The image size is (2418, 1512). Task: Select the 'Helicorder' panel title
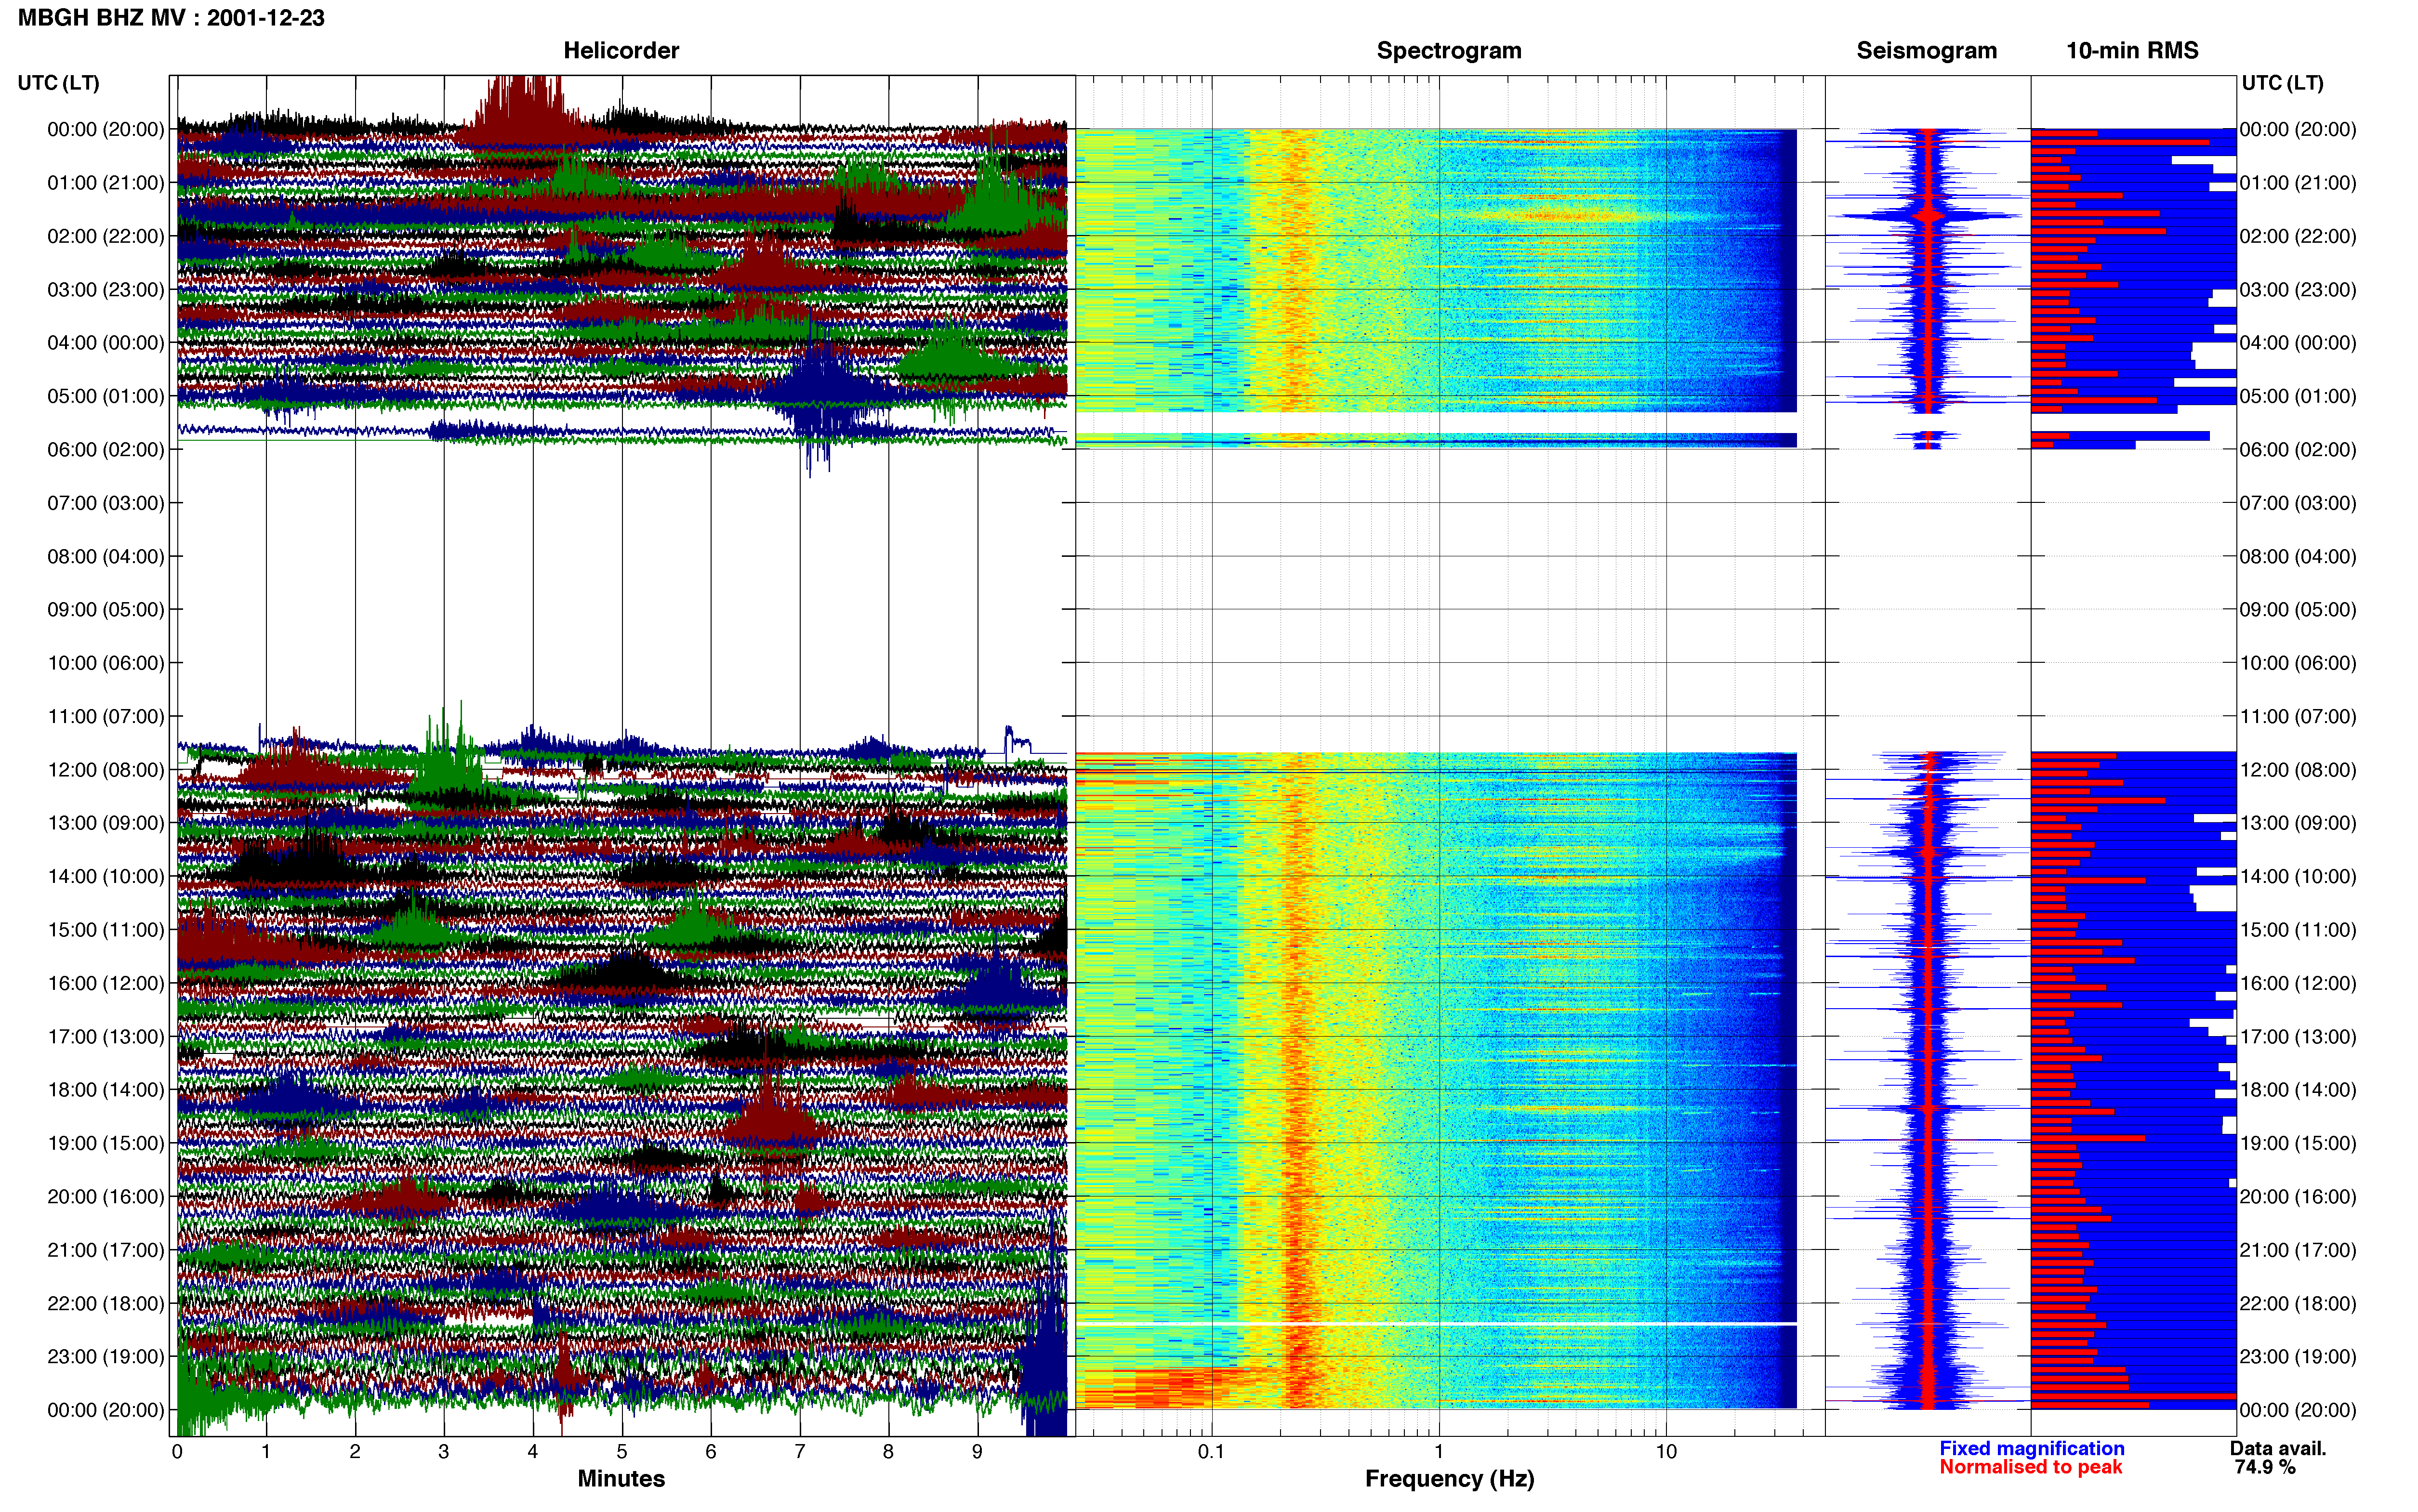pyautogui.click(x=621, y=50)
